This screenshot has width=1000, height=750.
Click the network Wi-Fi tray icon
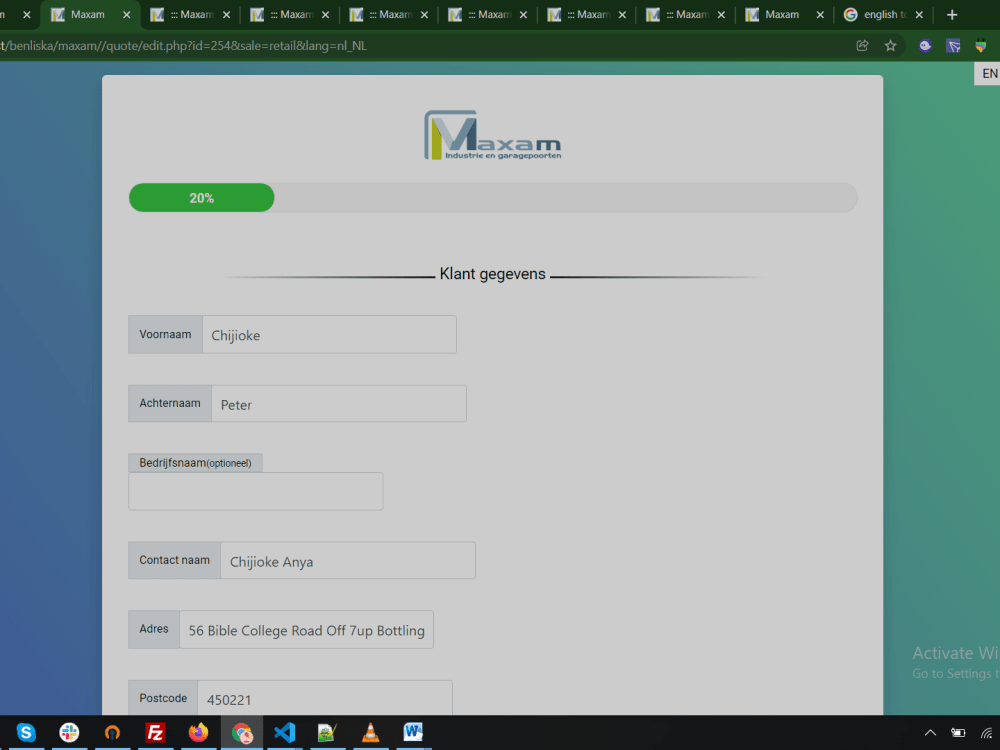click(987, 733)
